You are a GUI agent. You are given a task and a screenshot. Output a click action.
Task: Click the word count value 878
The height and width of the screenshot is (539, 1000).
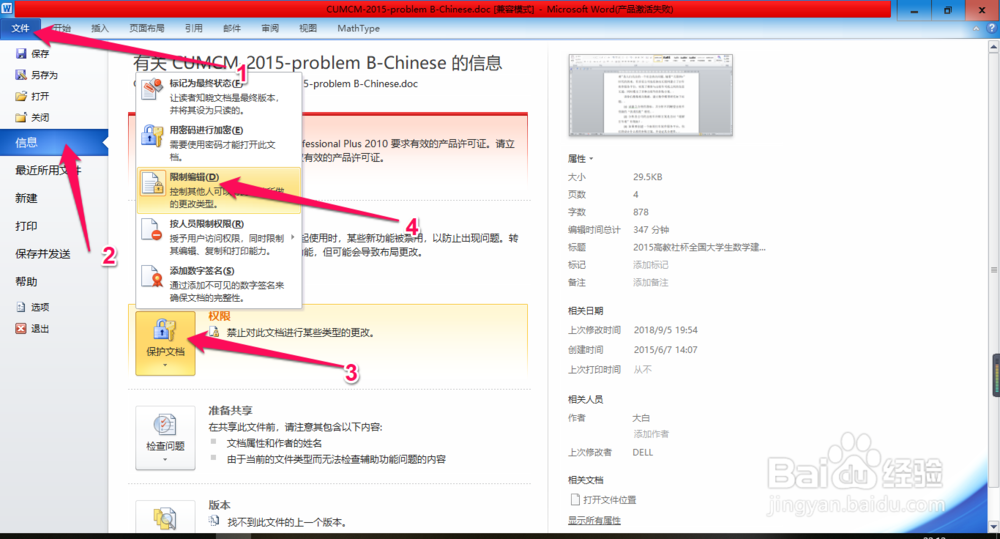pos(641,212)
